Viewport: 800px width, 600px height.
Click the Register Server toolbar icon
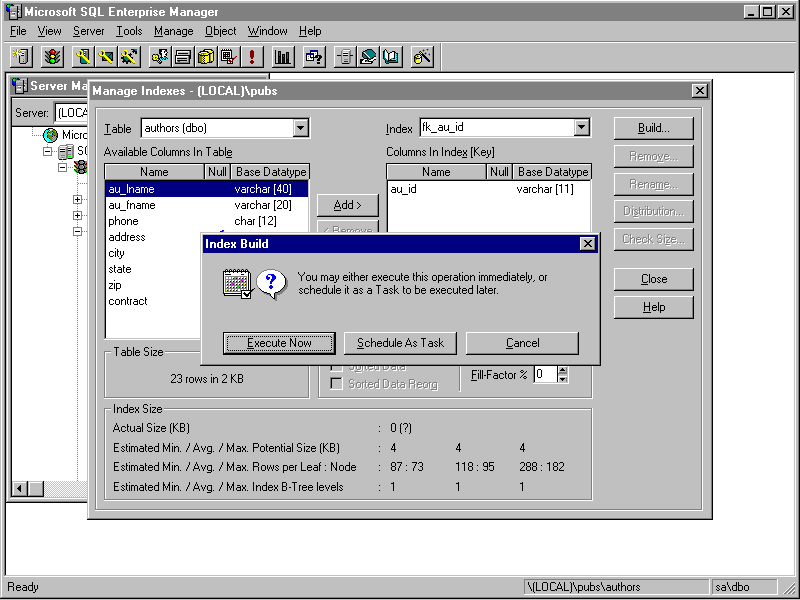pos(21,57)
